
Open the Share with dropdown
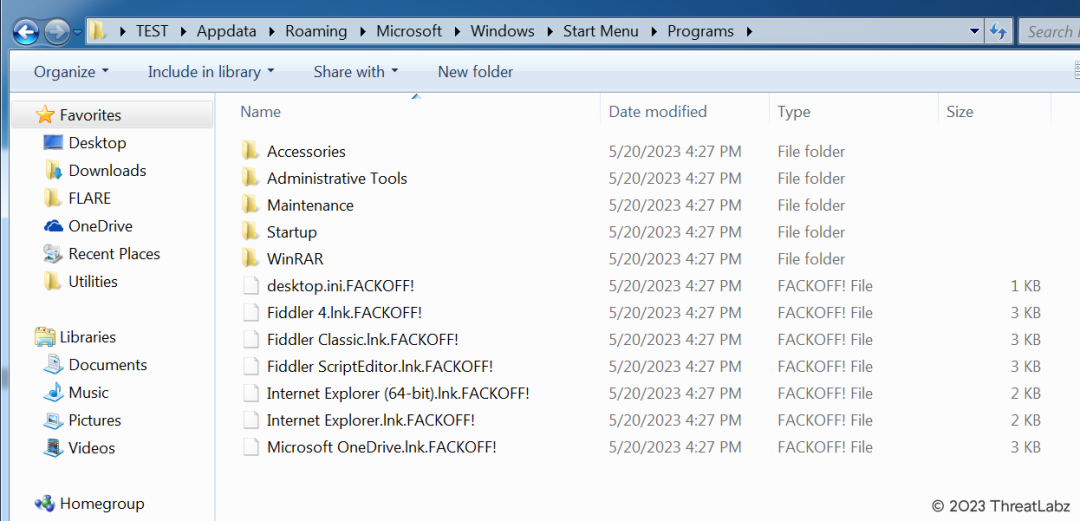tap(355, 72)
